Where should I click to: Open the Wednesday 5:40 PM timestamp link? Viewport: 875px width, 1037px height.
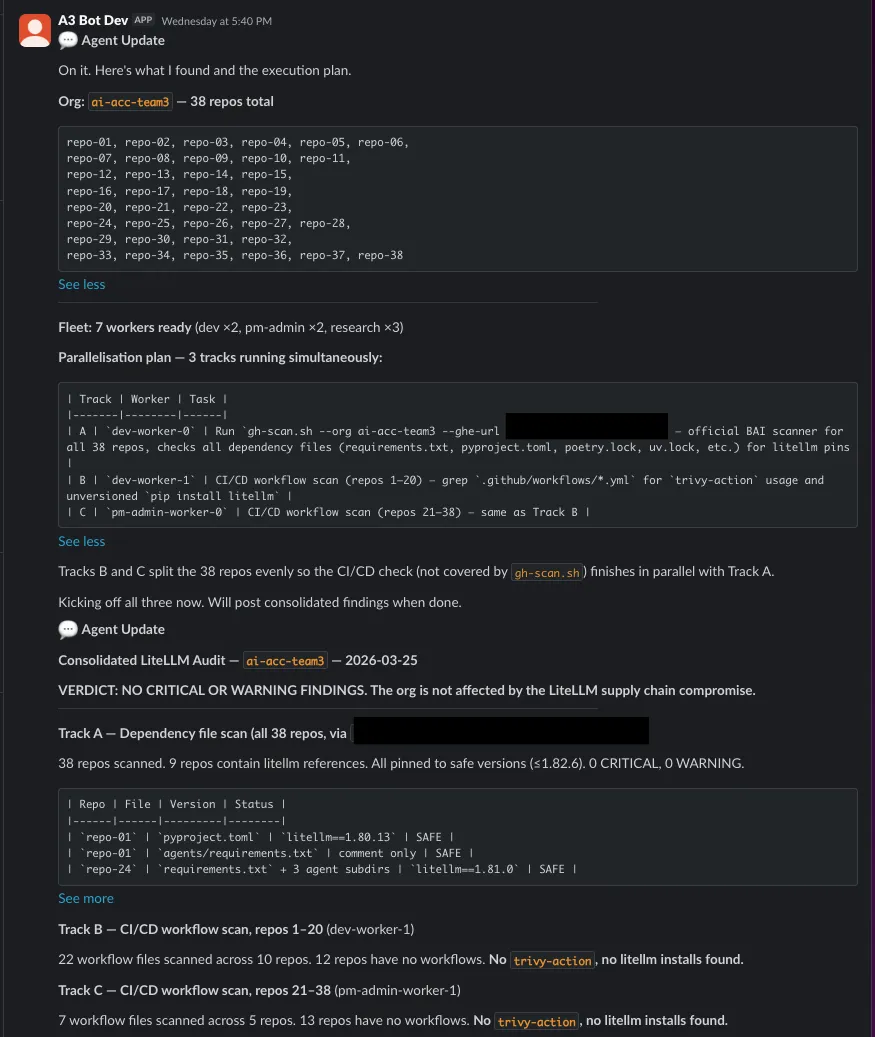tap(222, 20)
